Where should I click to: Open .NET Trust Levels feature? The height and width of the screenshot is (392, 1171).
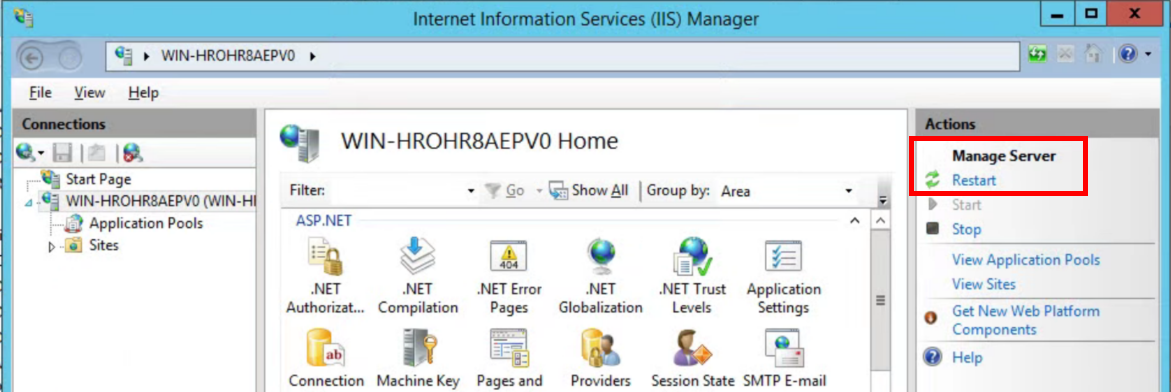pyautogui.click(x=692, y=277)
